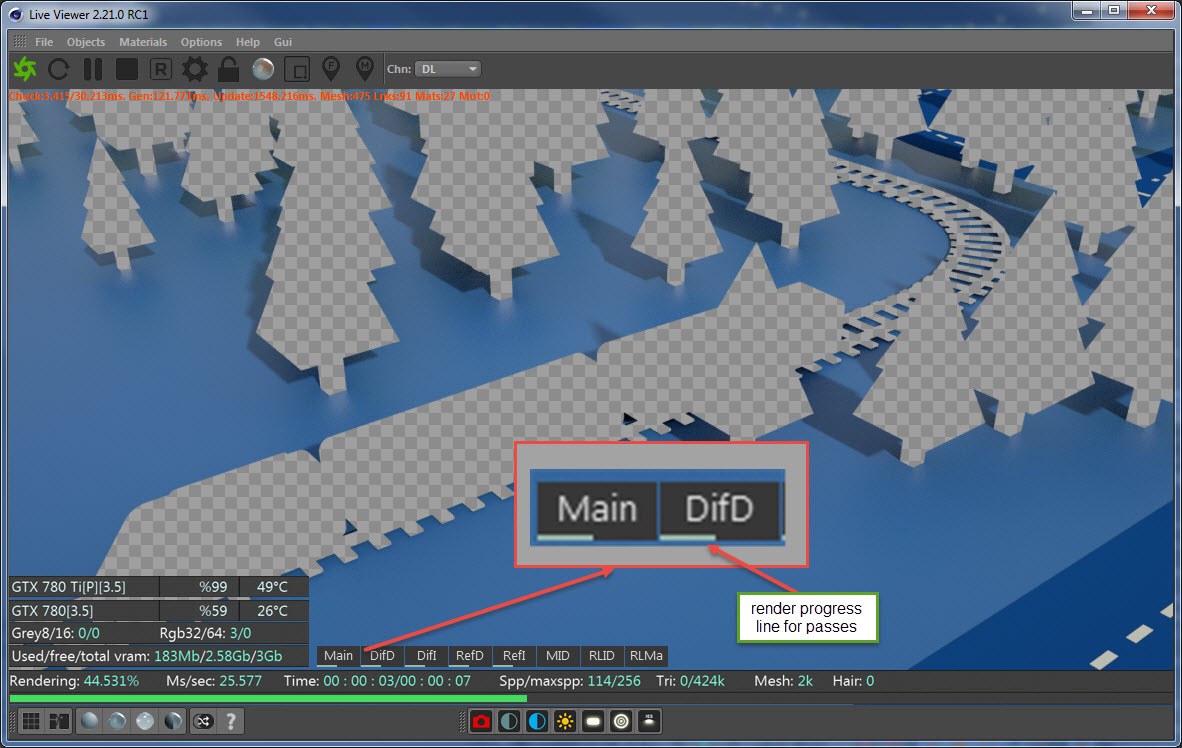Click the Tri: 0/424k readout
The width and height of the screenshot is (1182, 748).
click(x=691, y=681)
